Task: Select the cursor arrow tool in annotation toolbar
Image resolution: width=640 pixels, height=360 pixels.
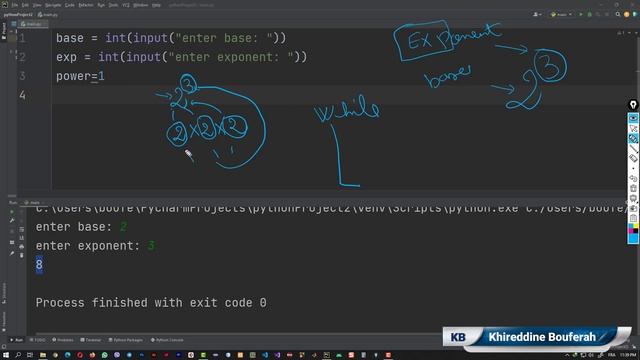Action: click(633, 129)
